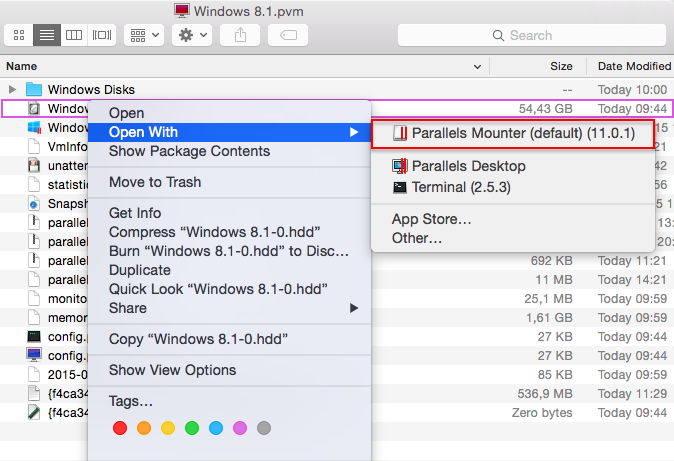Select the Windows Disks folder icon
The height and width of the screenshot is (461, 674).
click(34, 89)
